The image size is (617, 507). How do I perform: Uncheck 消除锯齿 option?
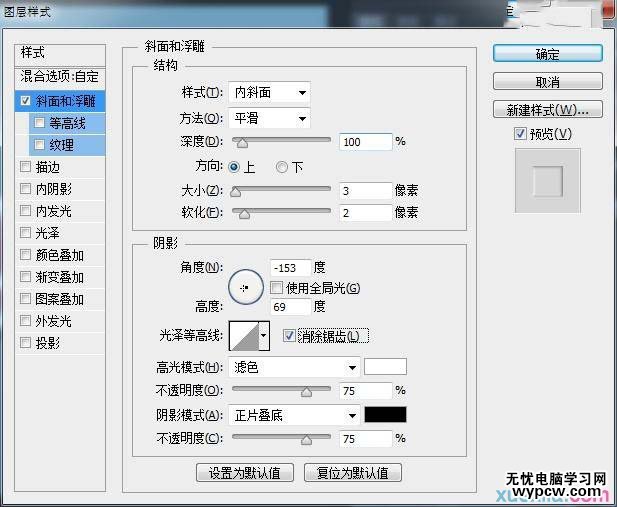coord(289,335)
